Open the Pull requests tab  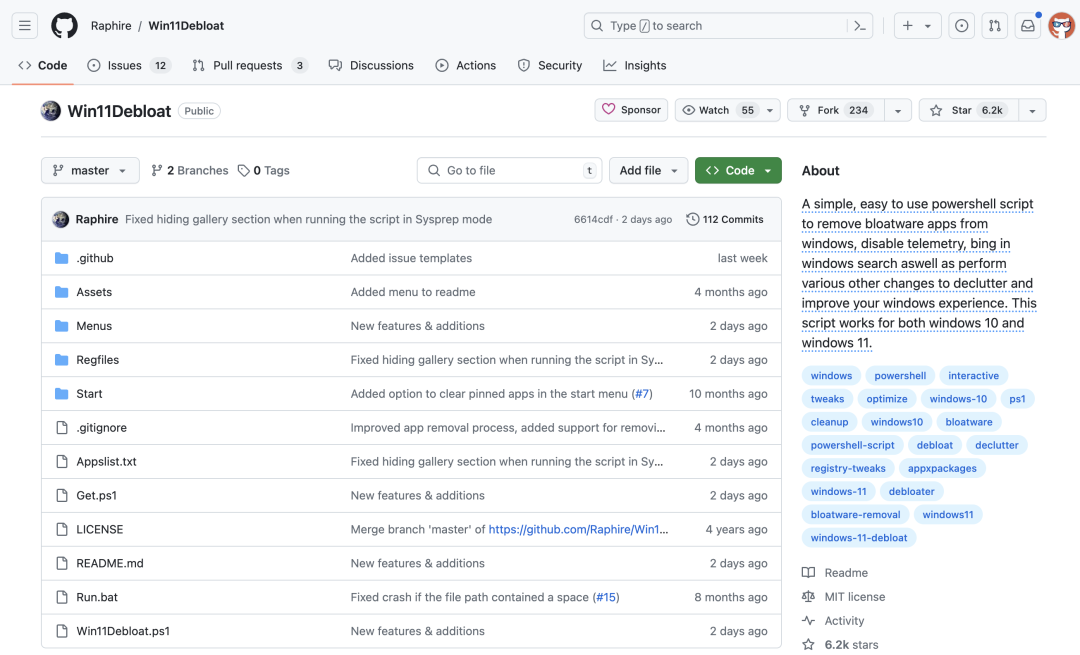click(x=249, y=66)
